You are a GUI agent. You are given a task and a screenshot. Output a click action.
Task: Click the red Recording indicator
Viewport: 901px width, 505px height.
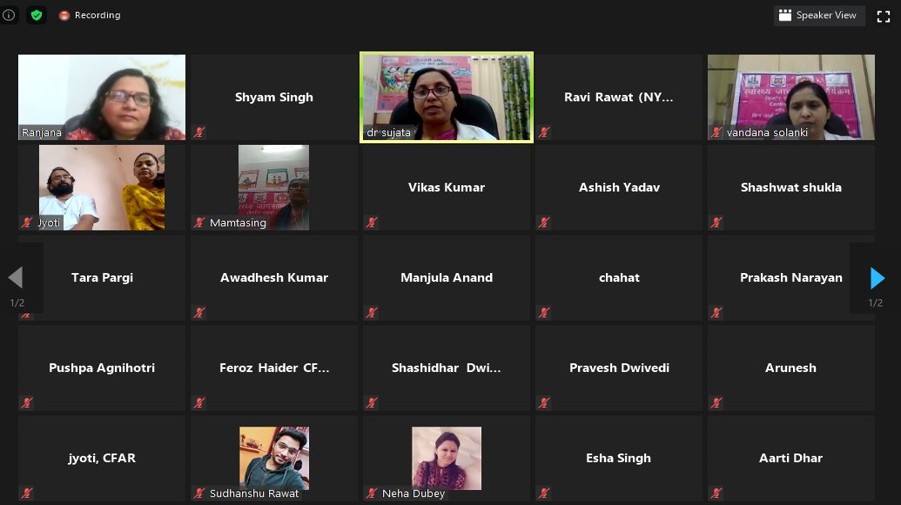pyautogui.click(x=89, y=15)
